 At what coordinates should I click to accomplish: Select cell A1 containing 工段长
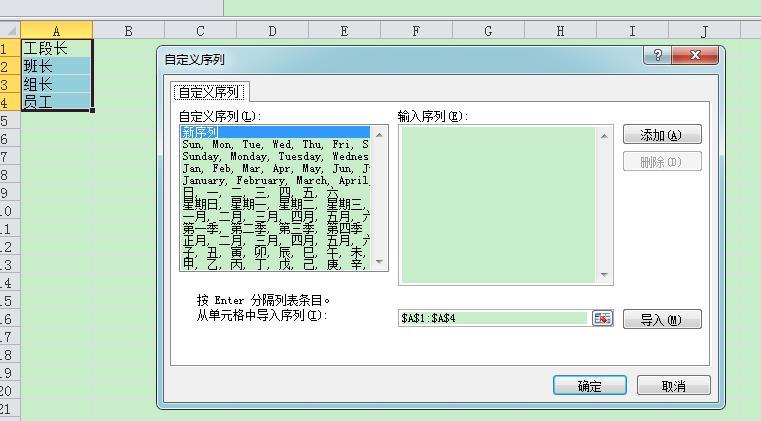click(56, 48)
